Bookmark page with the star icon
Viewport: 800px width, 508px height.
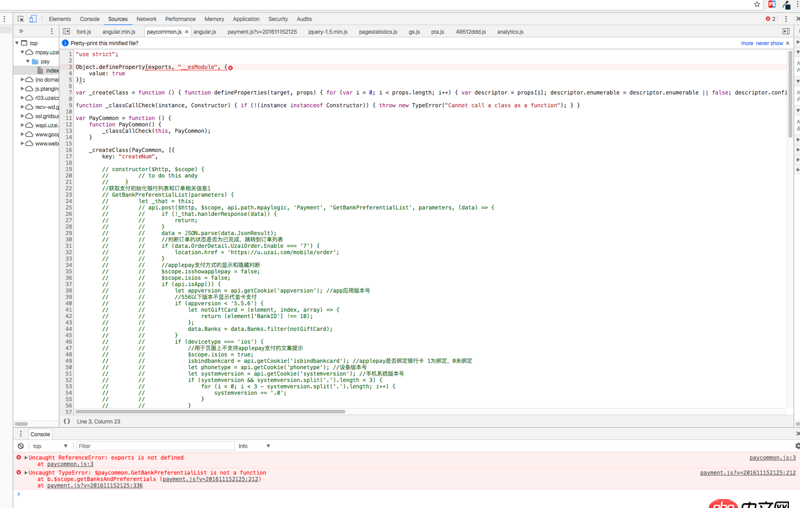pos(757,4)
